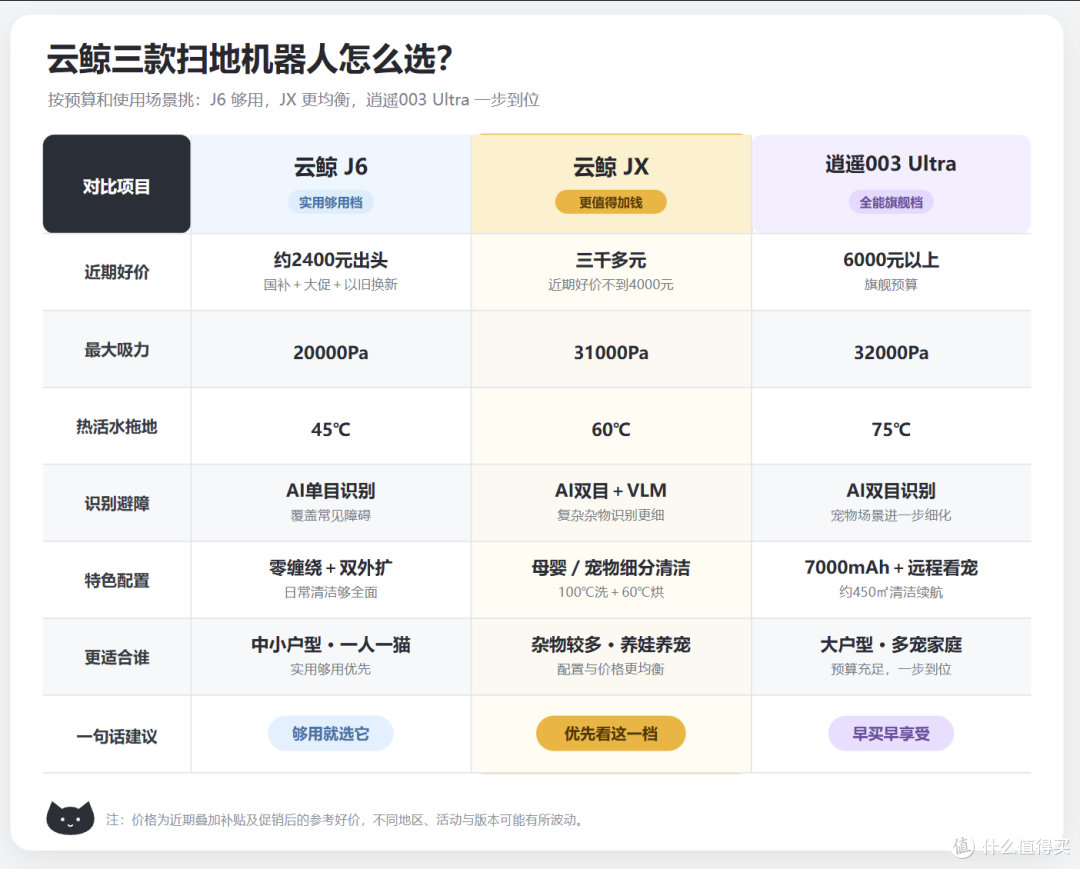
Task: Select the 云鲸 J6 column heading
Action: click(x=331, y=167)
